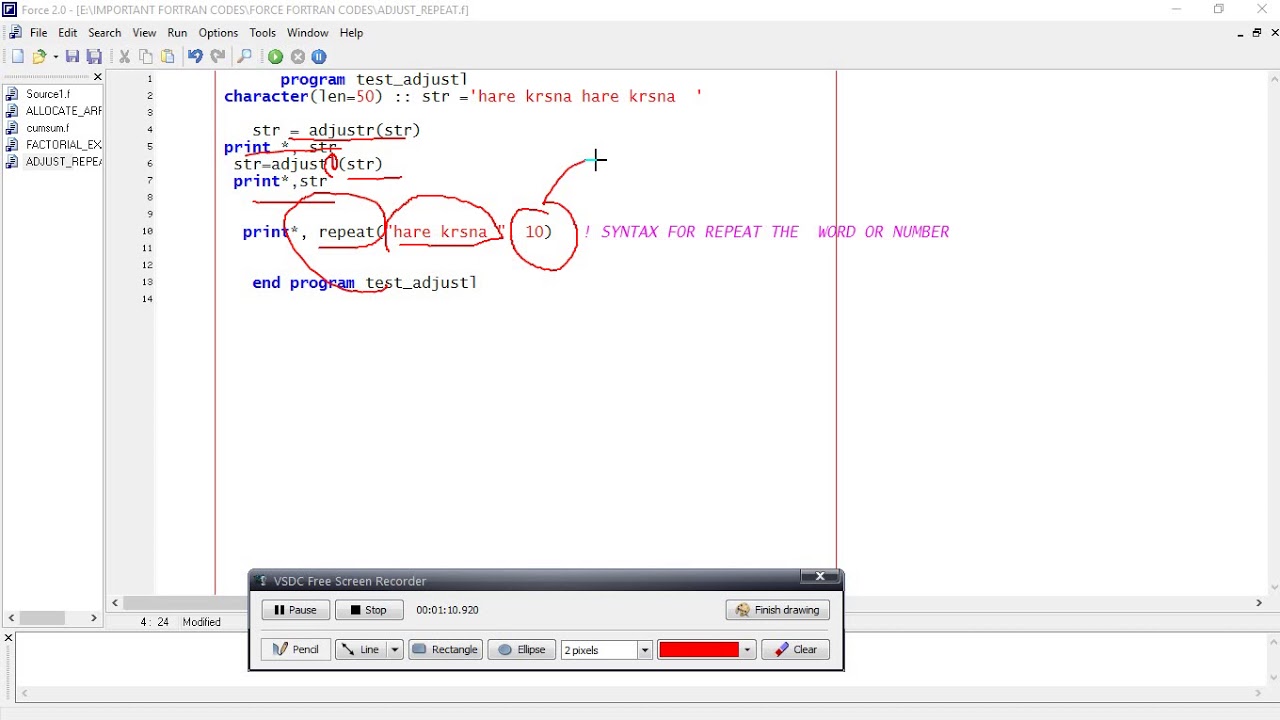The height and width of the screenshot is (720, 1280).
Task: Close the file list side panel
Action: click(x=97, y=77)
